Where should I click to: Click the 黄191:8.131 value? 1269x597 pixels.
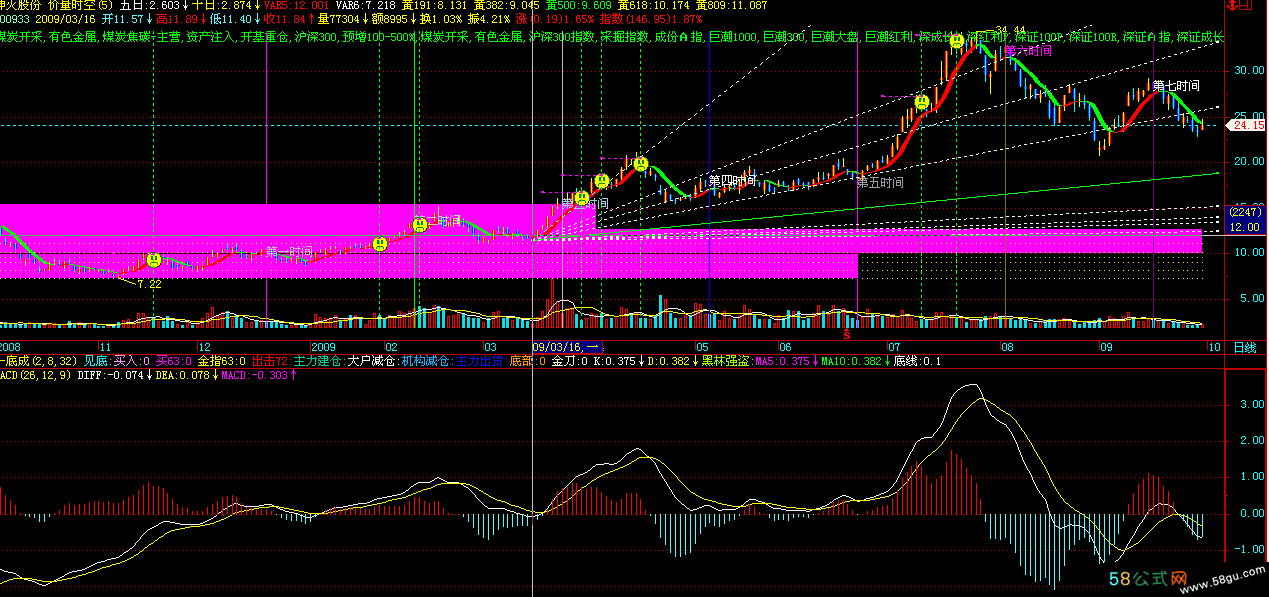(x=434, y=6)
